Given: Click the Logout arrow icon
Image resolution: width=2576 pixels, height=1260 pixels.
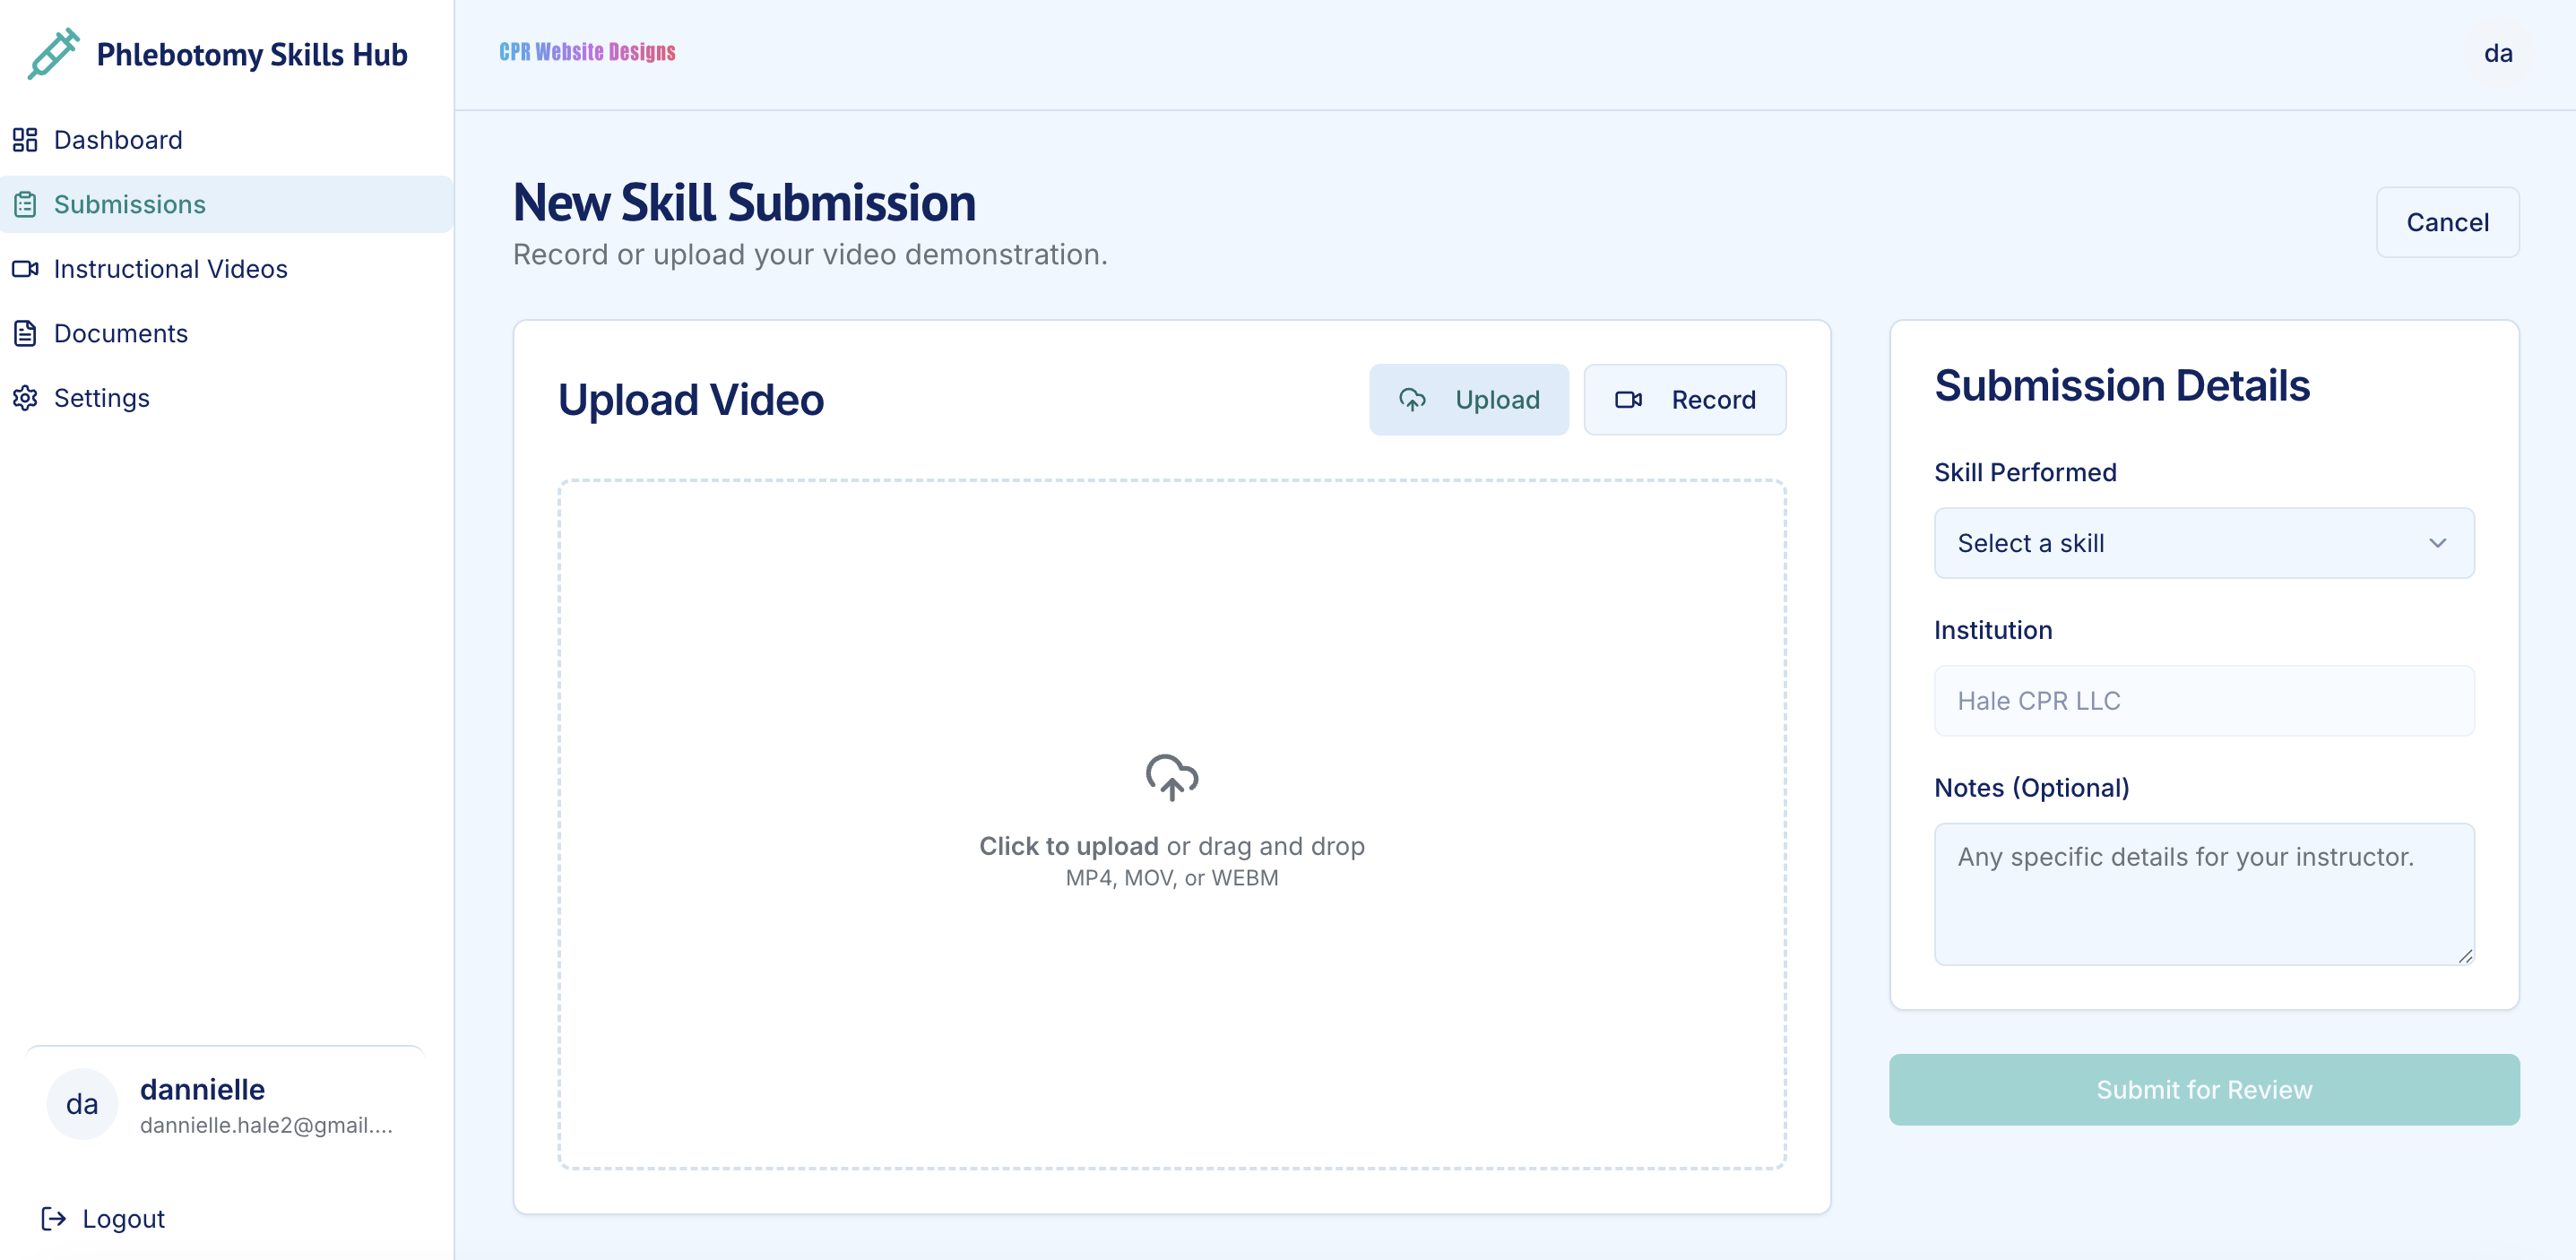Looking at the screenshot, I should 54,1218.
